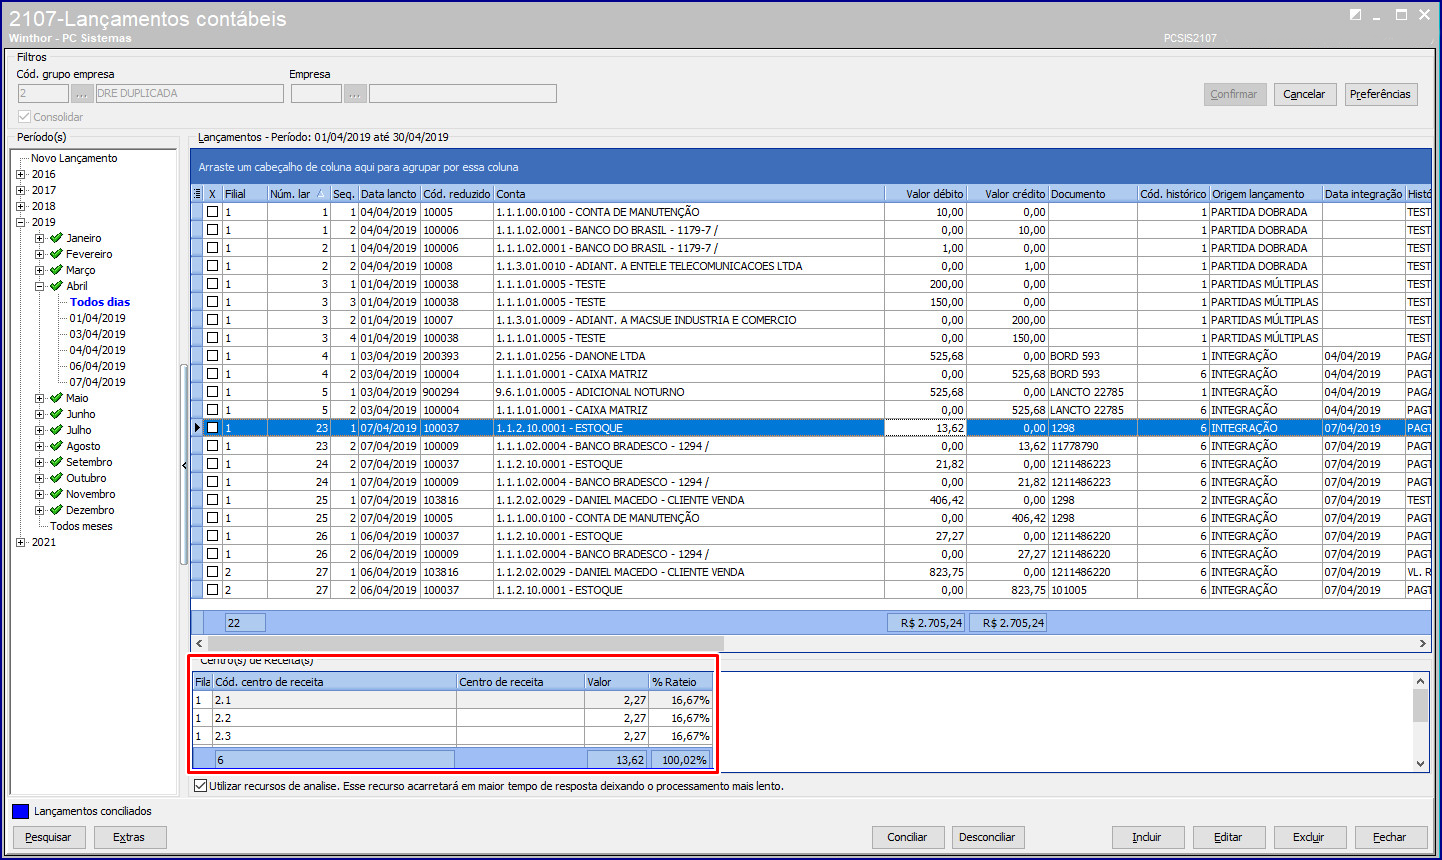
Task: Click the Extras button
Action: (129, 837)
